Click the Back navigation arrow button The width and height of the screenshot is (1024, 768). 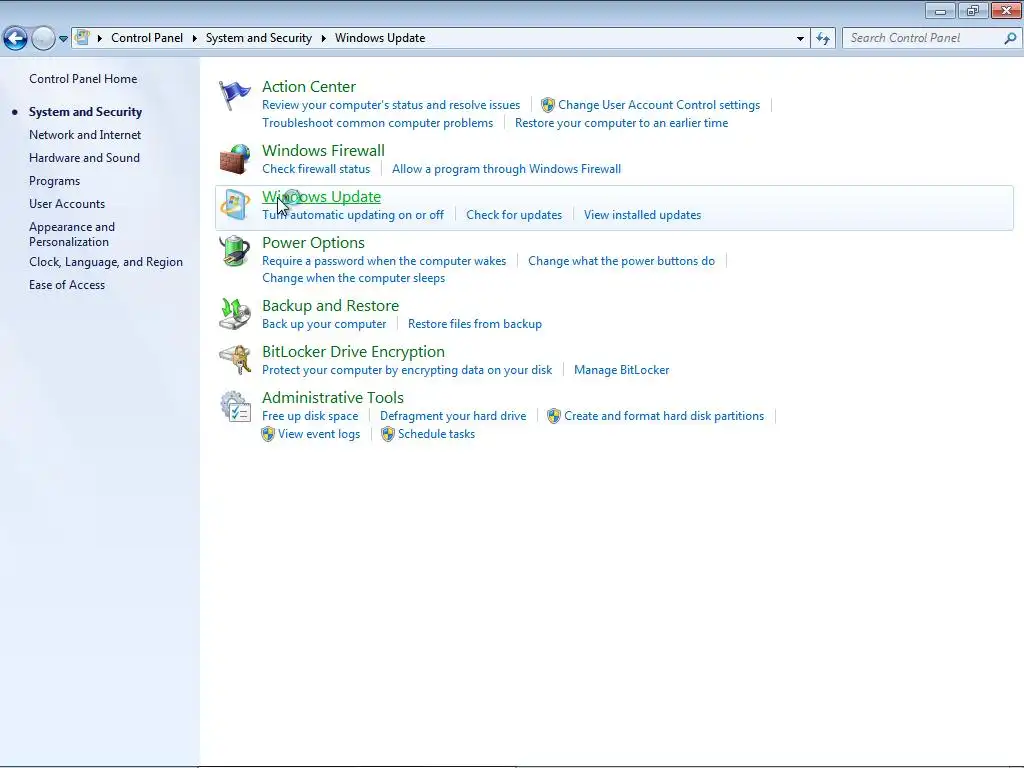(x=16, y=39)
